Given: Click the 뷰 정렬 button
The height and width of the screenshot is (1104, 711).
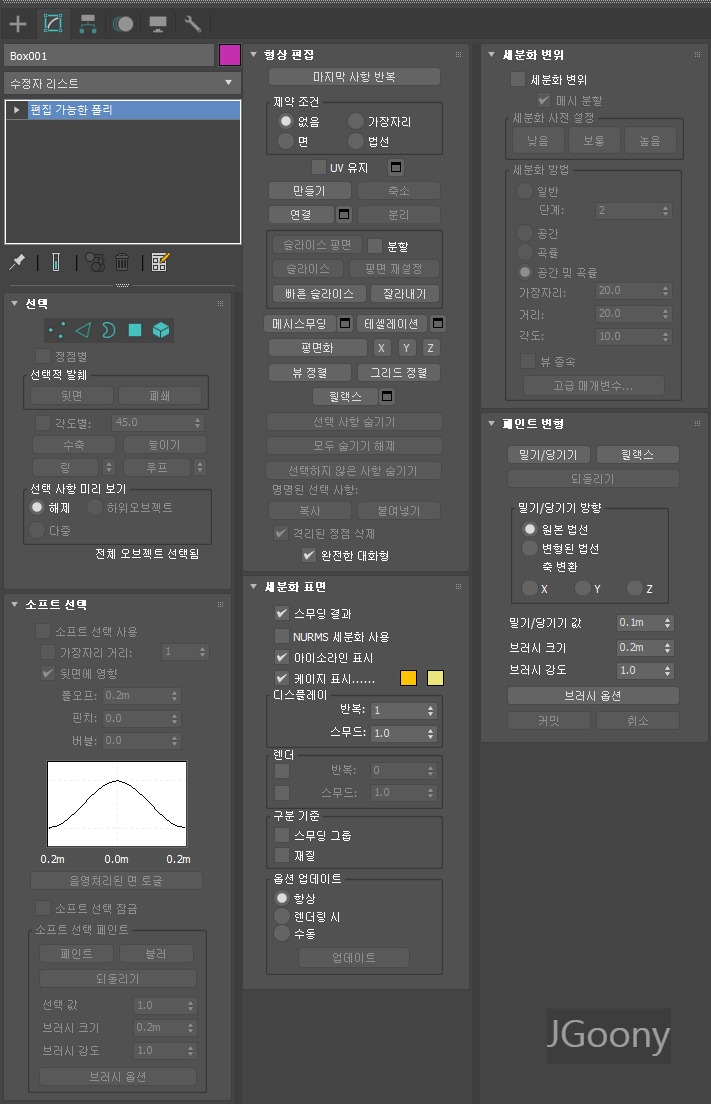Looking at the screenshot, I should point(310,372).
